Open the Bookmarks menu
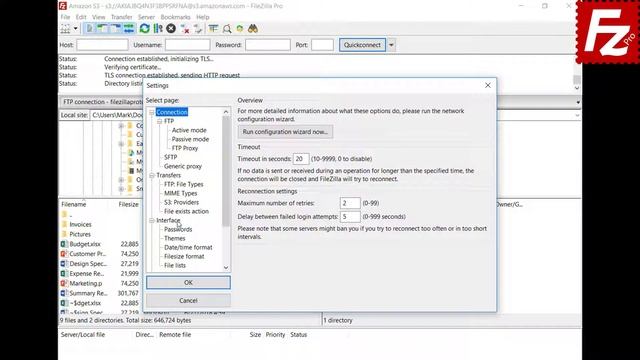 click(176, 17)
